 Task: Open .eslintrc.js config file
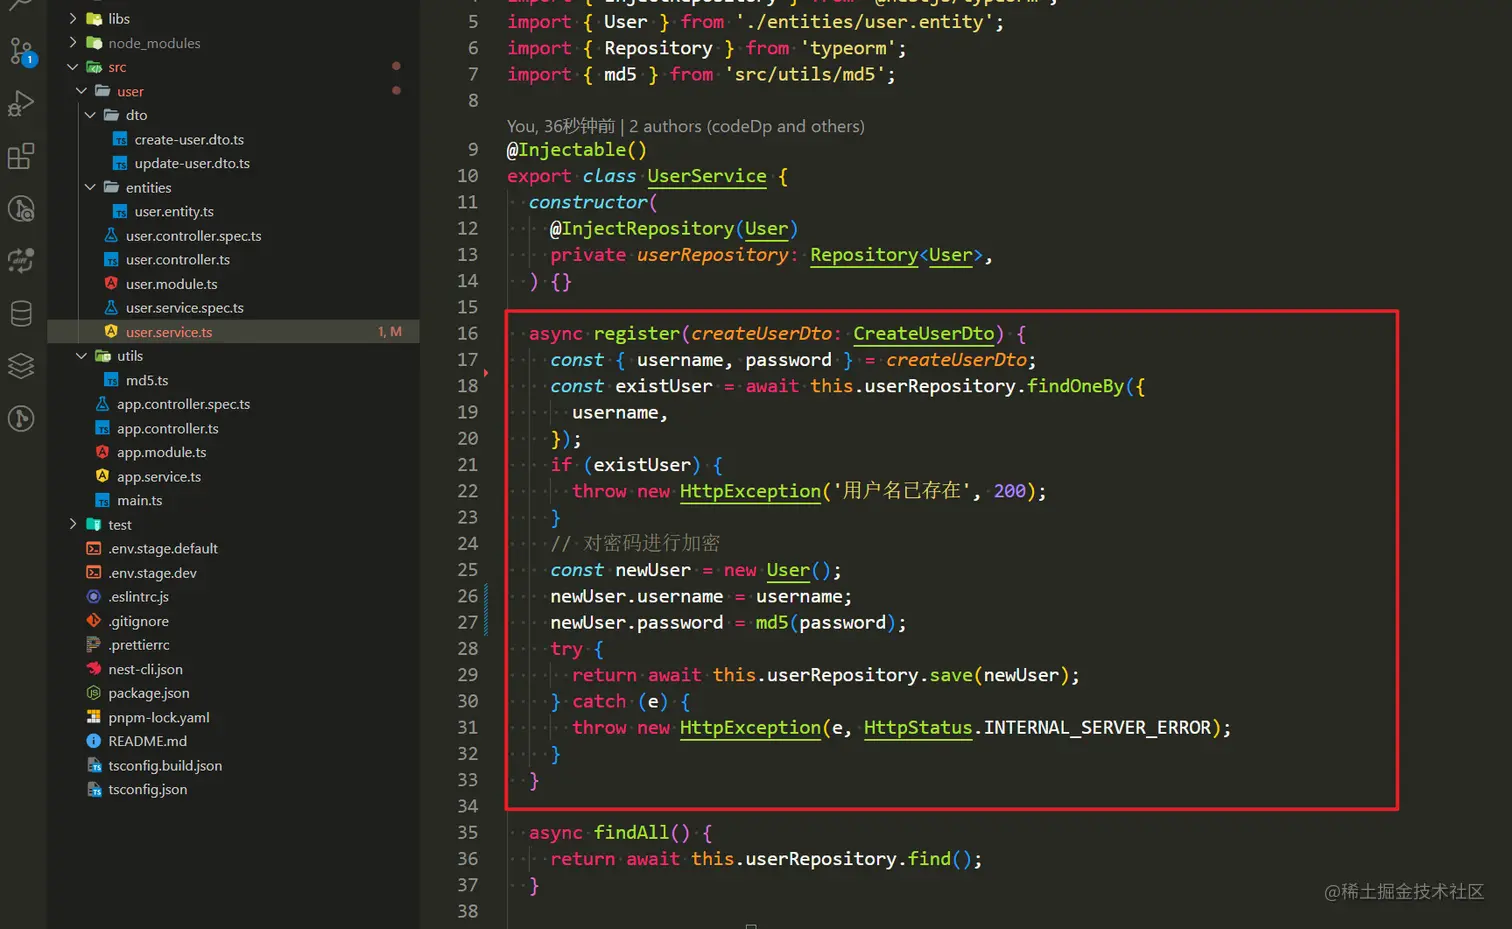tap(138, 597)
